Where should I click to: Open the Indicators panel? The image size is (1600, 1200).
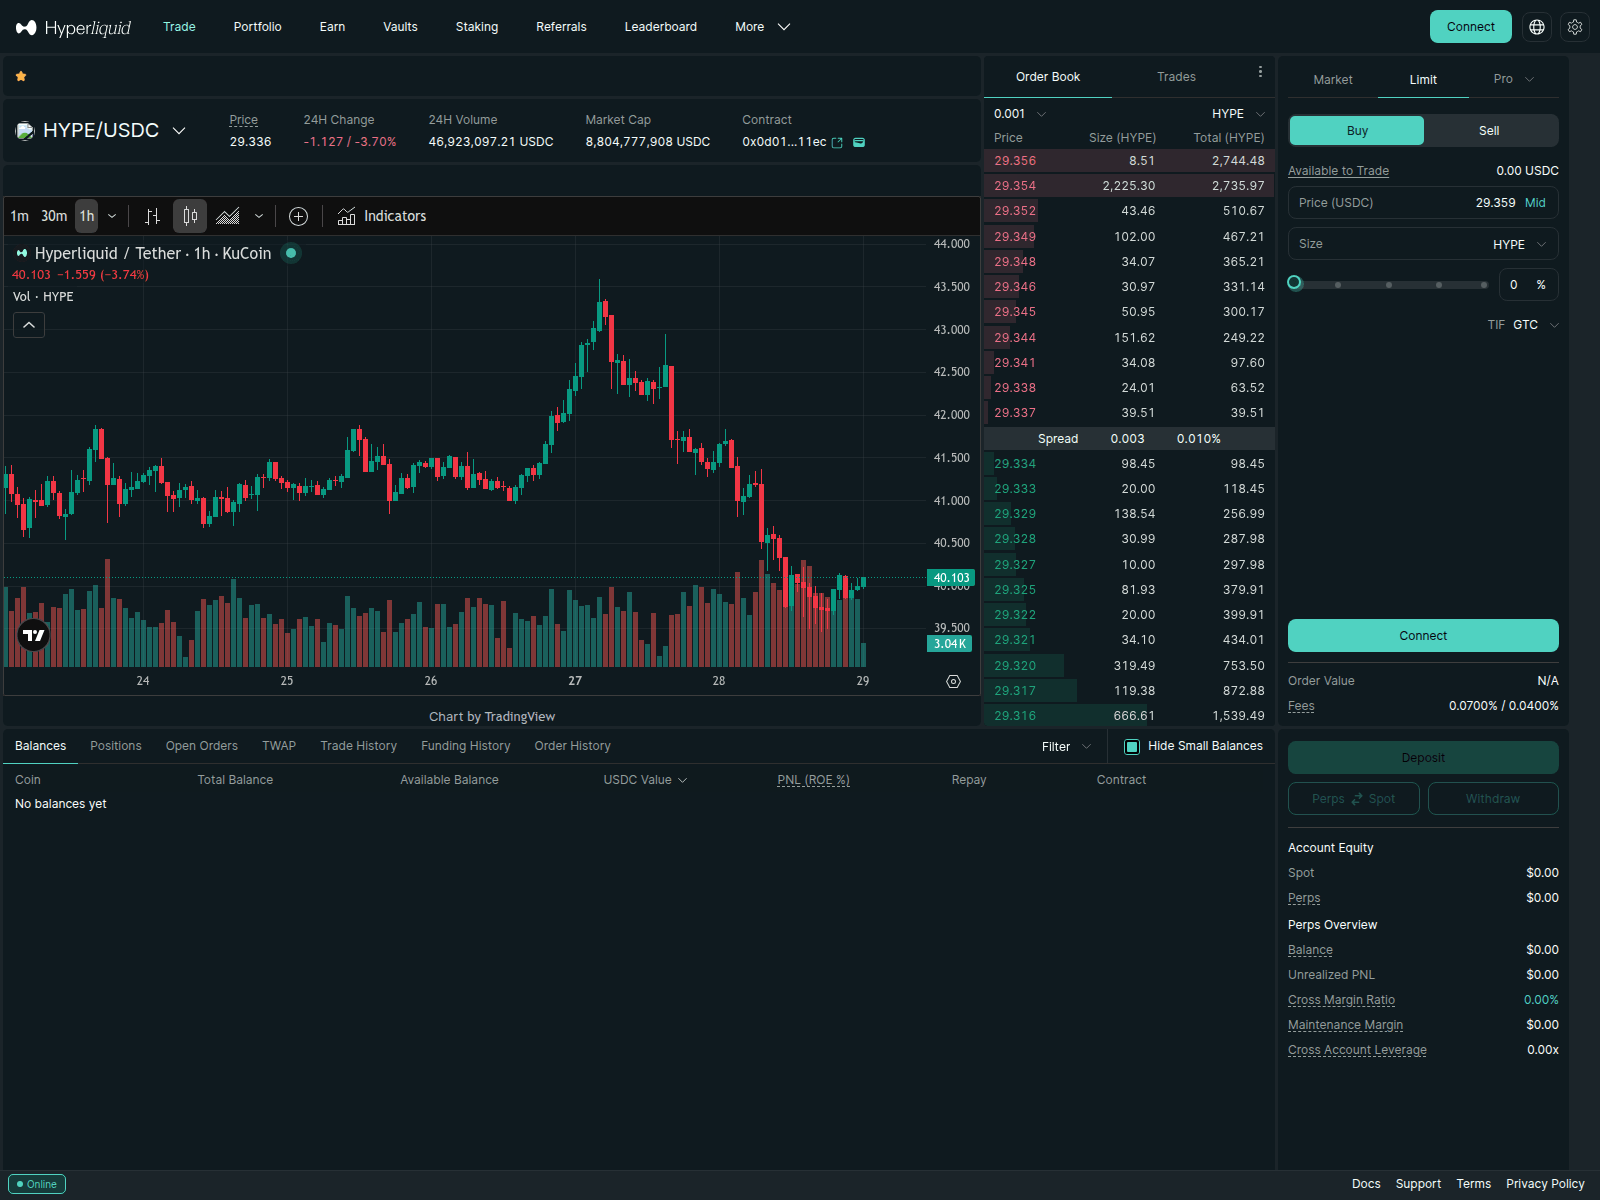coord(382,216)
